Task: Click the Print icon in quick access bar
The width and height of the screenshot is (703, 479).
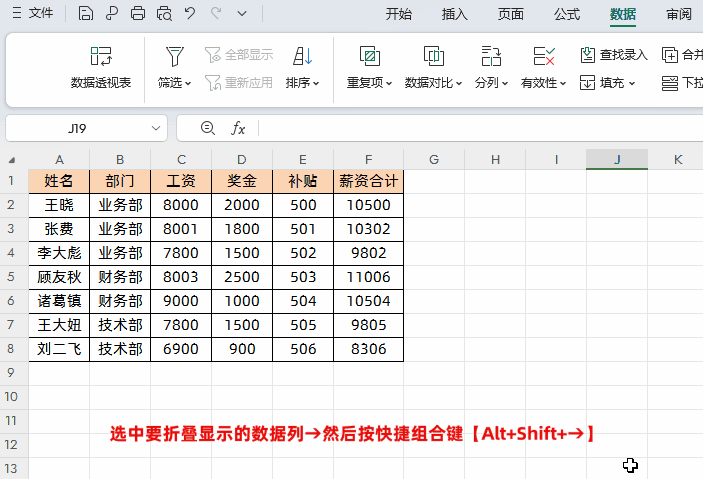Action: tap(138, 14)
